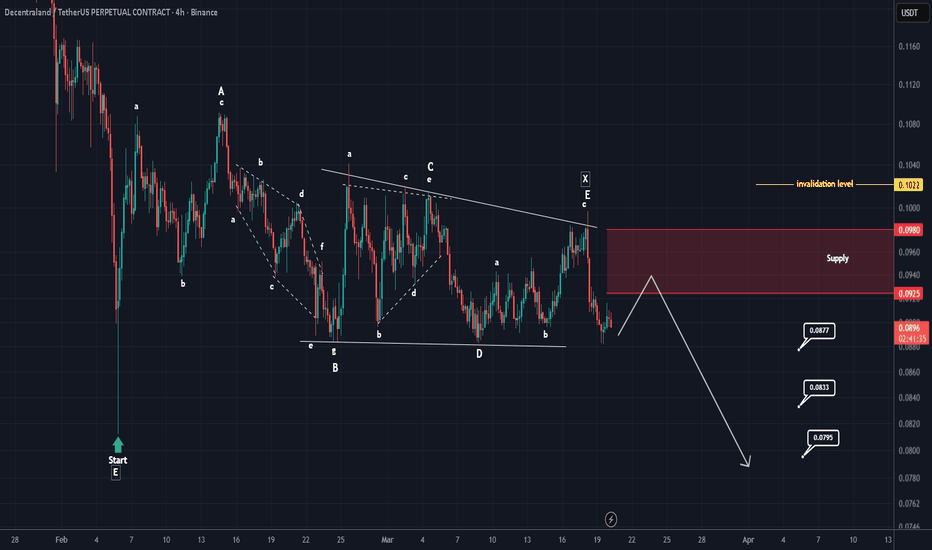Screen dimensions: 932x550
Task: Click 0.0860 on the price axis
Action: click(909, 372)
